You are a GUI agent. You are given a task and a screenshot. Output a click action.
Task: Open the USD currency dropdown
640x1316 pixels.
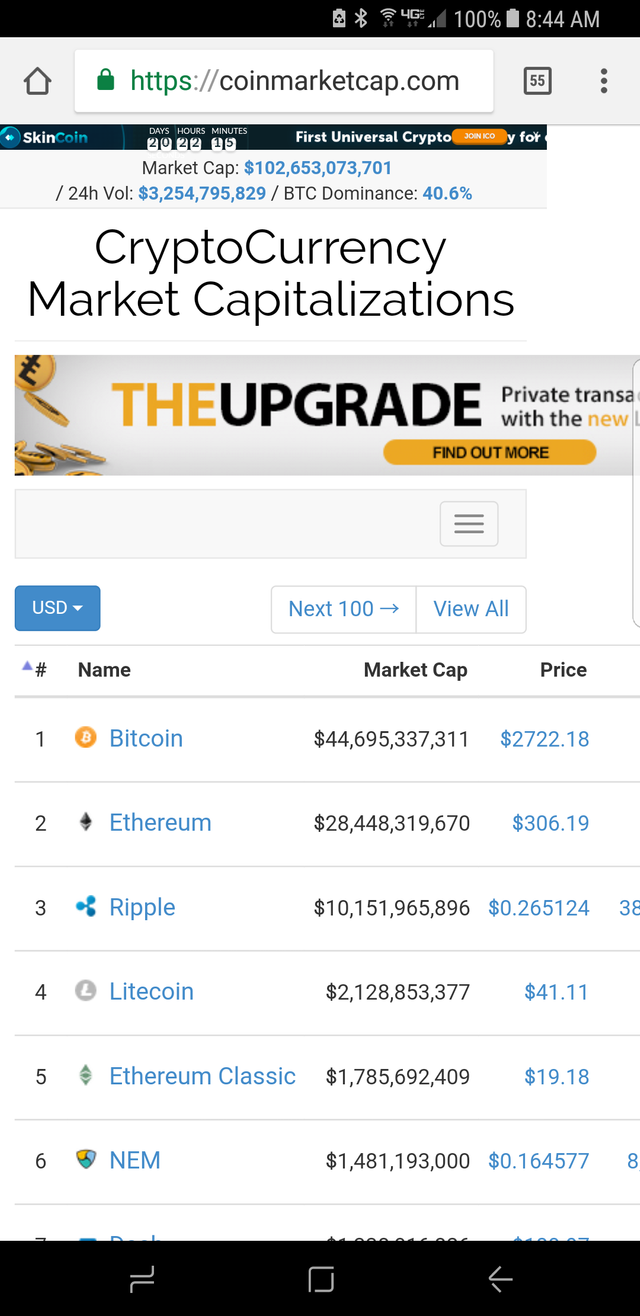57,608
